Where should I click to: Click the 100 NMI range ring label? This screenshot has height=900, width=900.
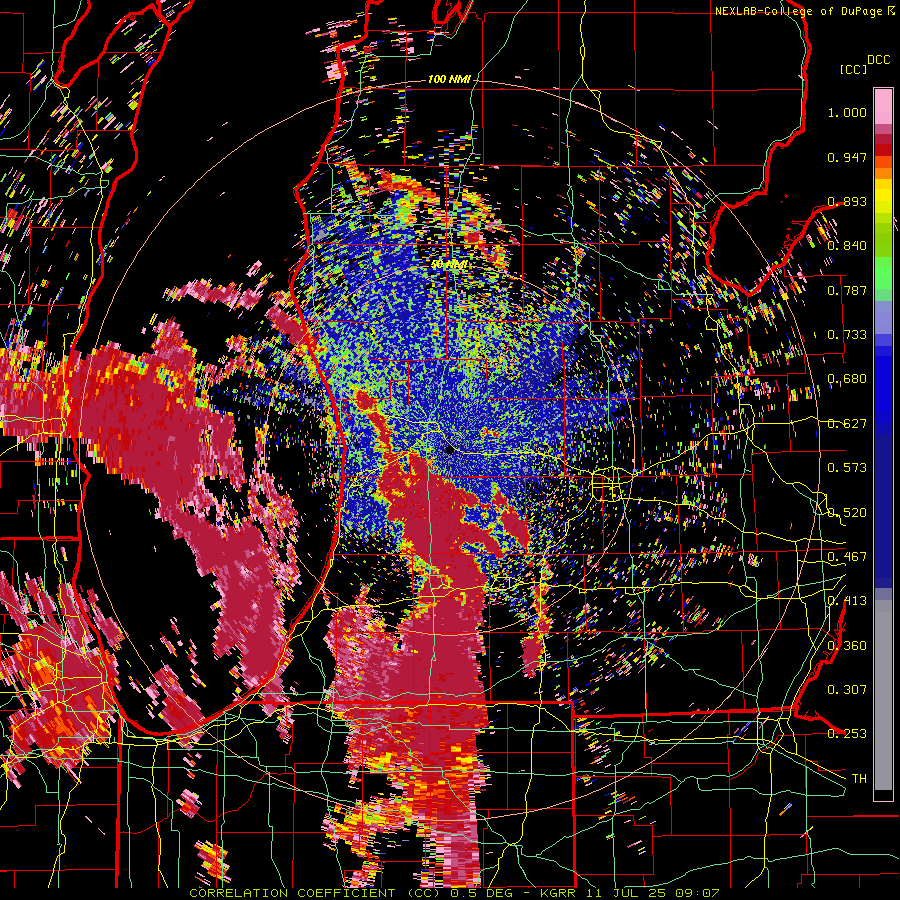point(449,79)
